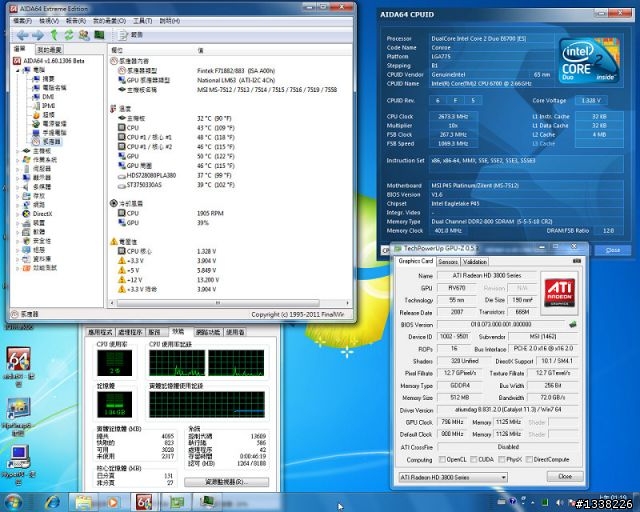
Task: Enable the DirectCompute checkbox in GPU-Z
Action: click(529, 460)
